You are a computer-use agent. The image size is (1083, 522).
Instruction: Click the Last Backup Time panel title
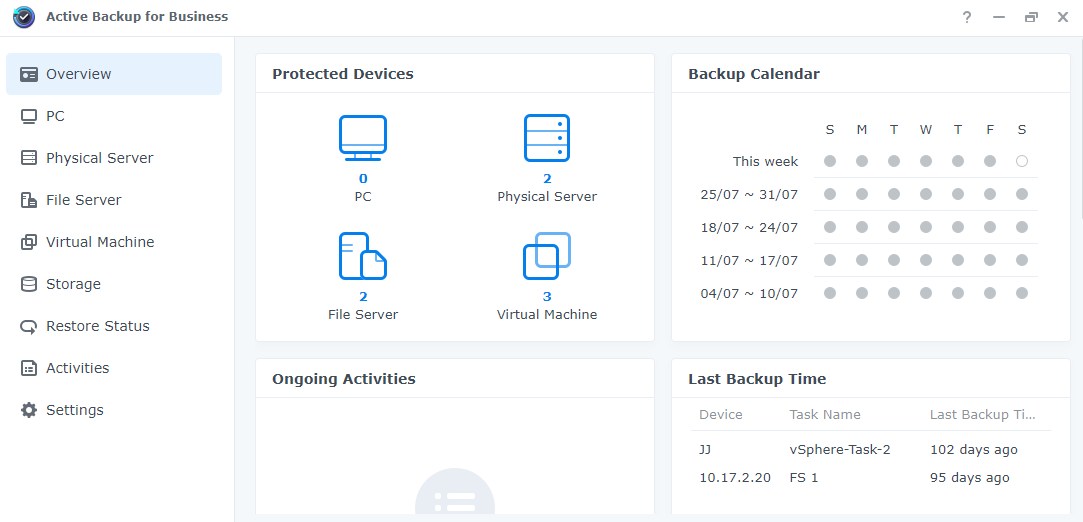click(x=757, y=379)
